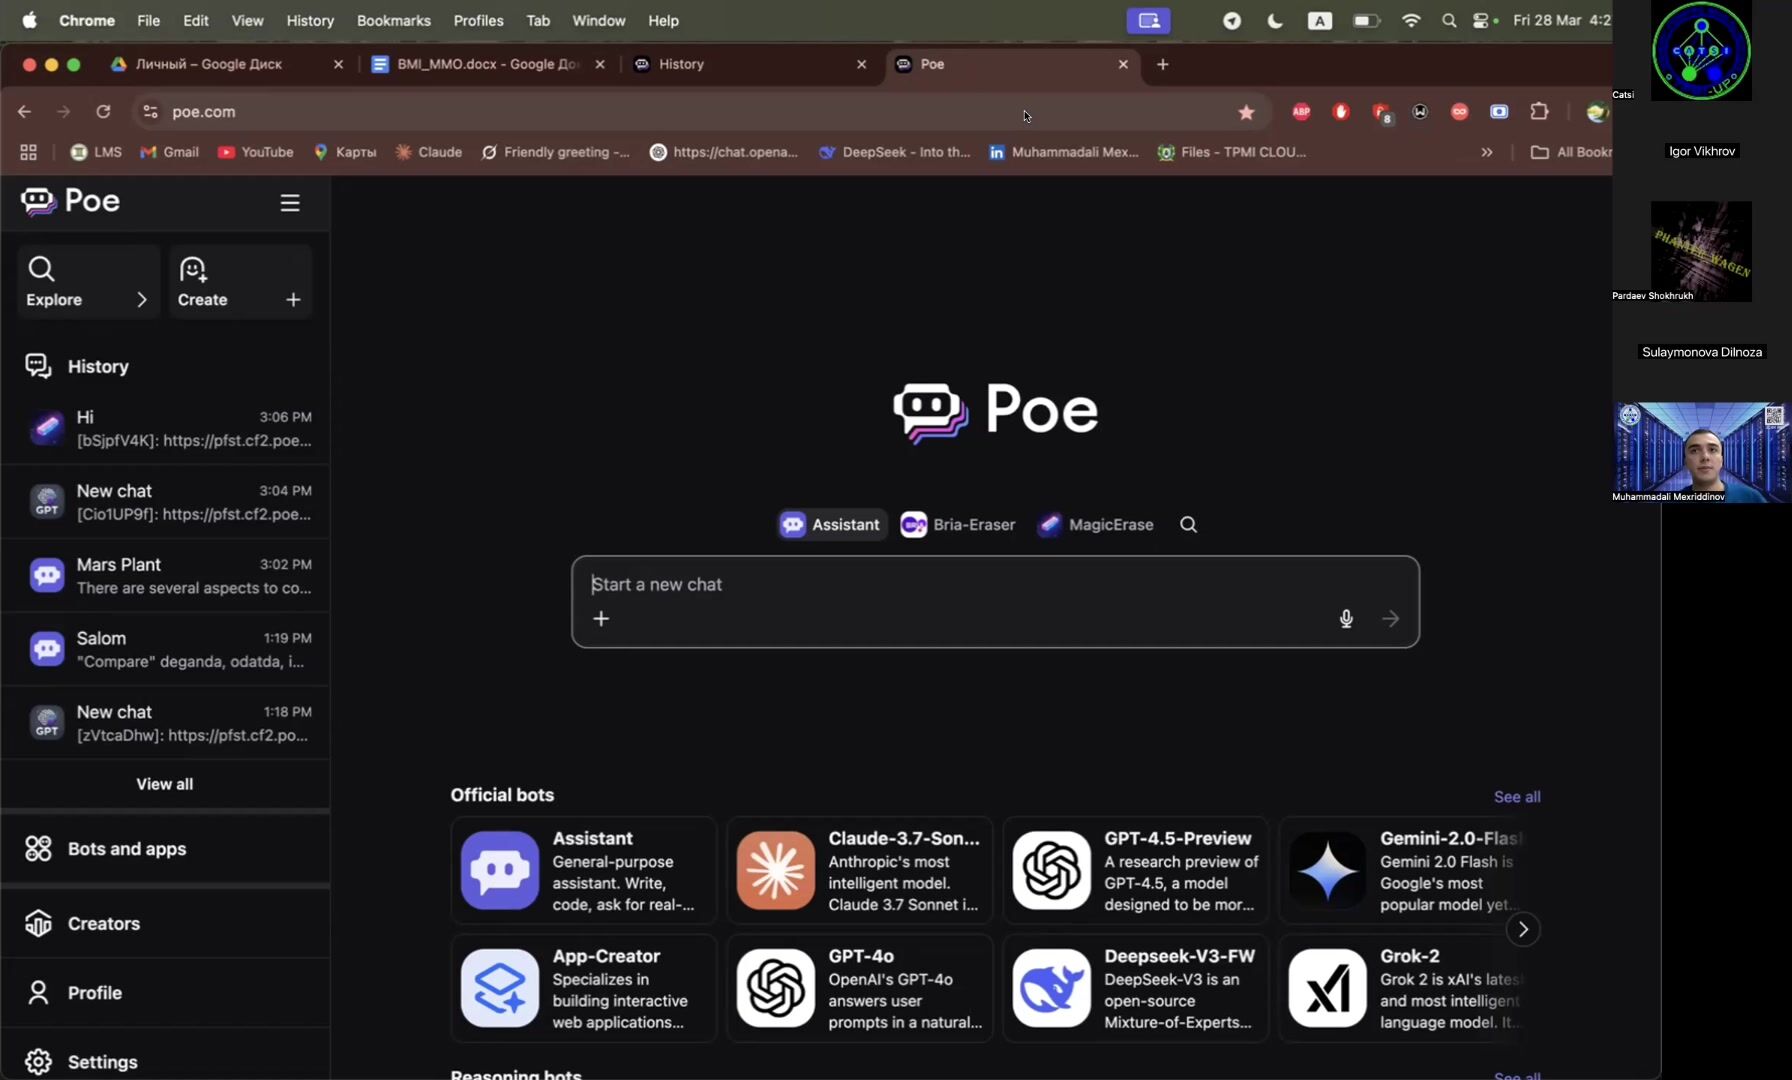The height and width of the screenshot is (1080, 1792).
Task: Click the bot search magnifier icon
Action: click(x=1188, y=525)
